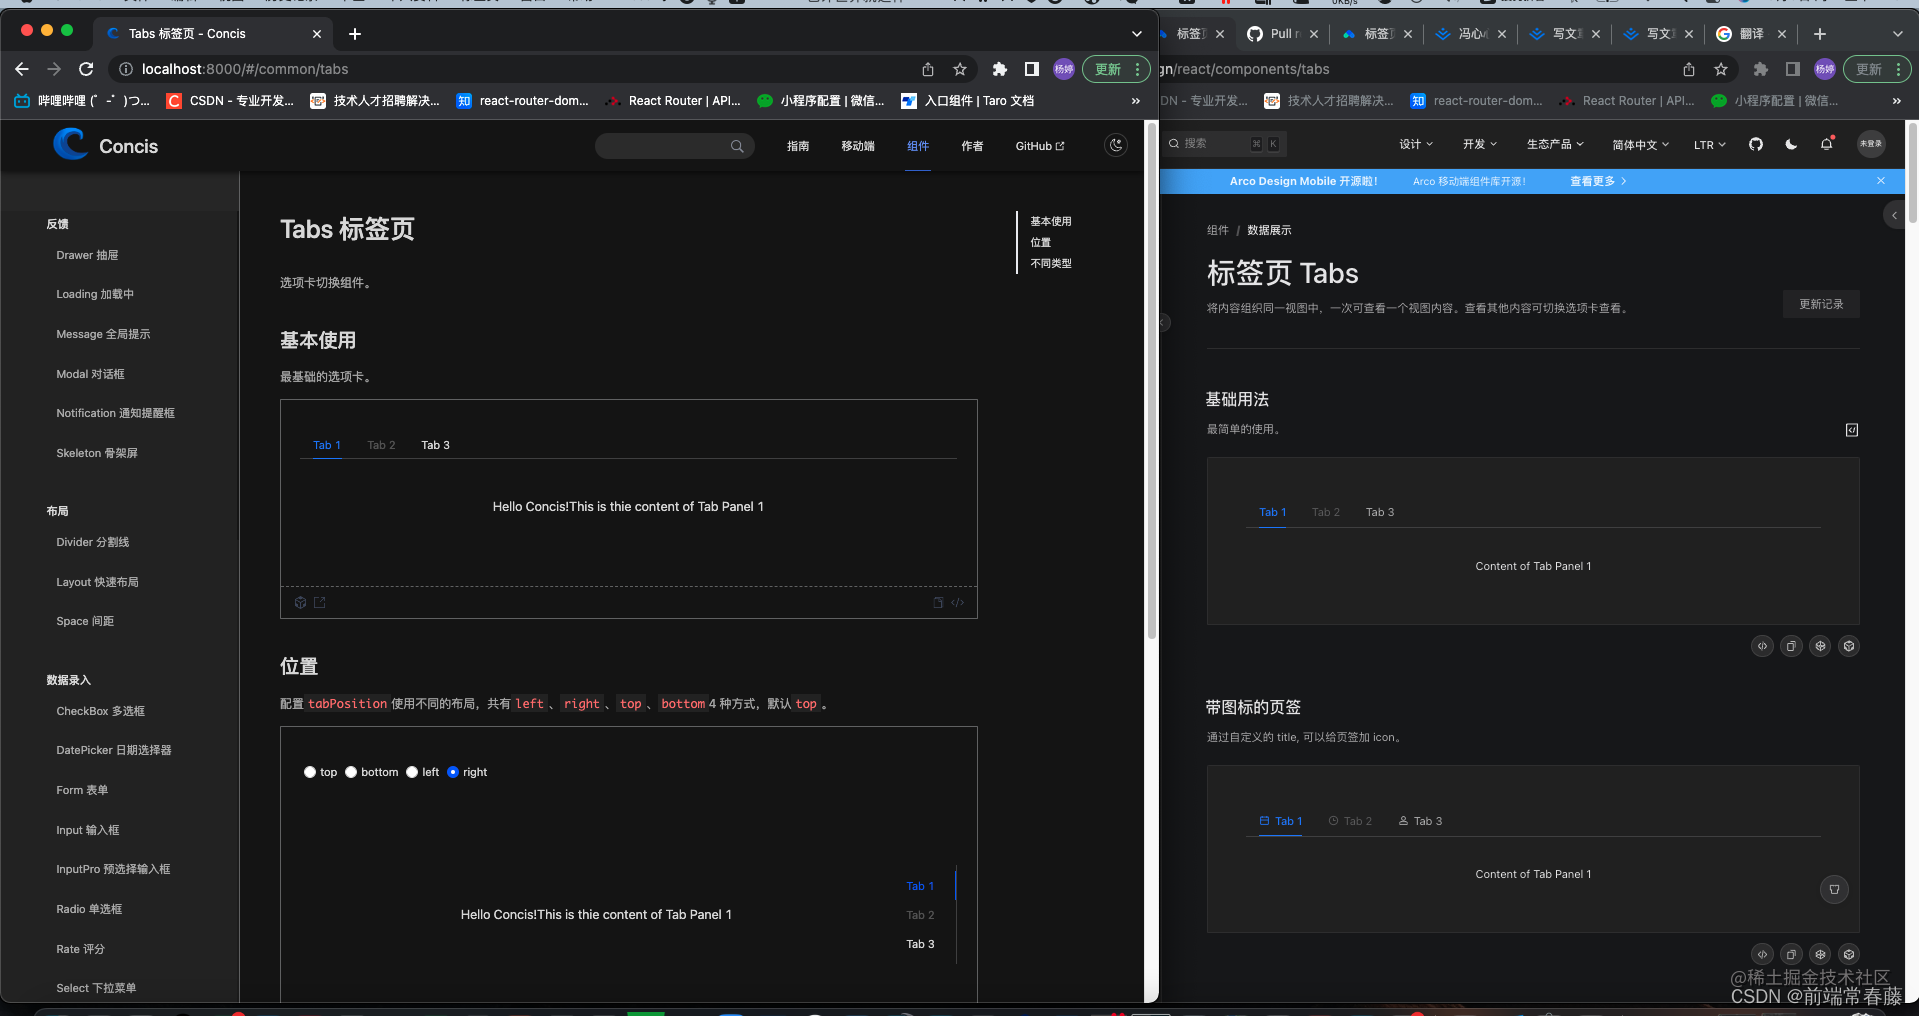Open GitHub from the Arco navbar
Viewport: 1919px width, 1016px height.
pos(1755,144)
